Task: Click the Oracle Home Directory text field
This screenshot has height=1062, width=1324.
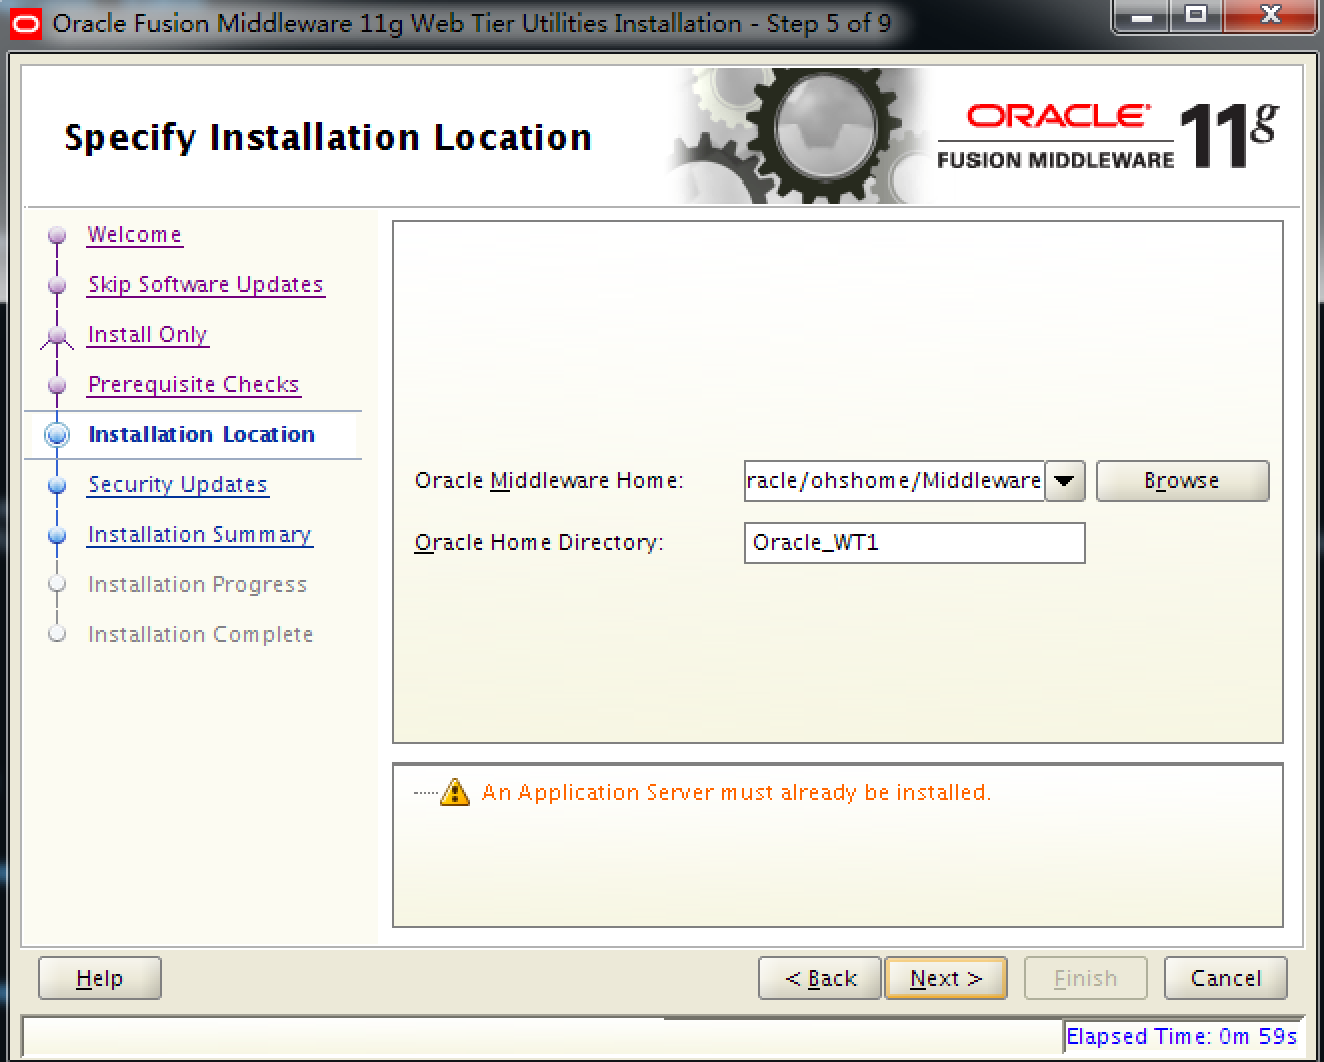Action: click(x=915, y=543)
